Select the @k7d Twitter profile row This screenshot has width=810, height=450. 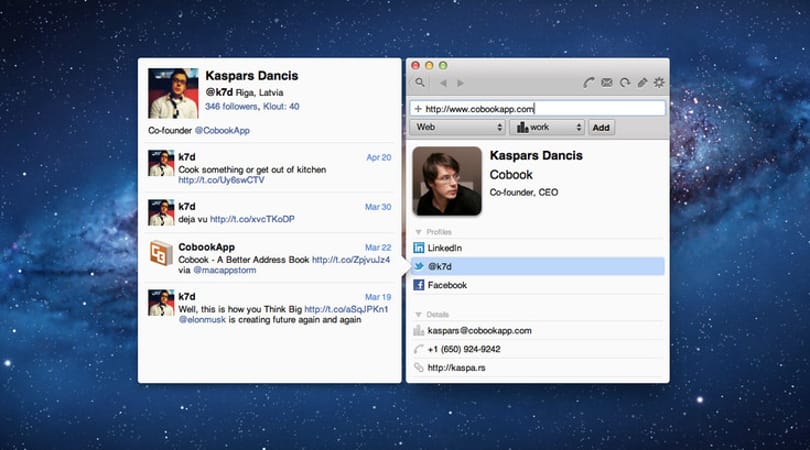click(x=538, y=267)
